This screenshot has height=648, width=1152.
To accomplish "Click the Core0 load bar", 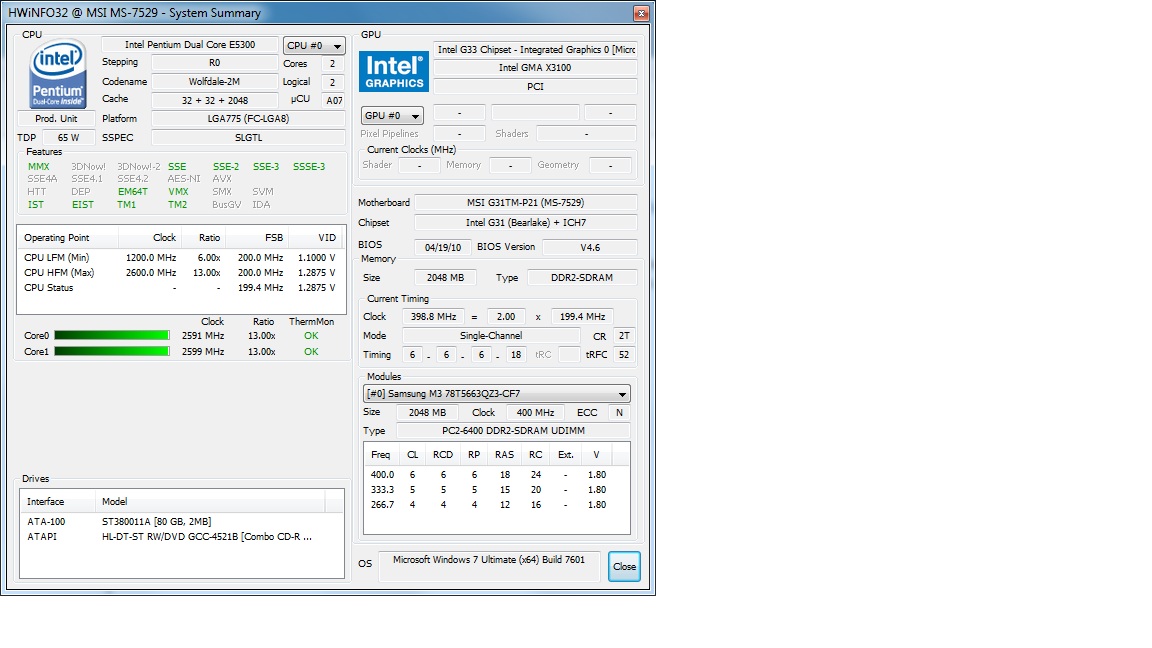I will (112, 336).
